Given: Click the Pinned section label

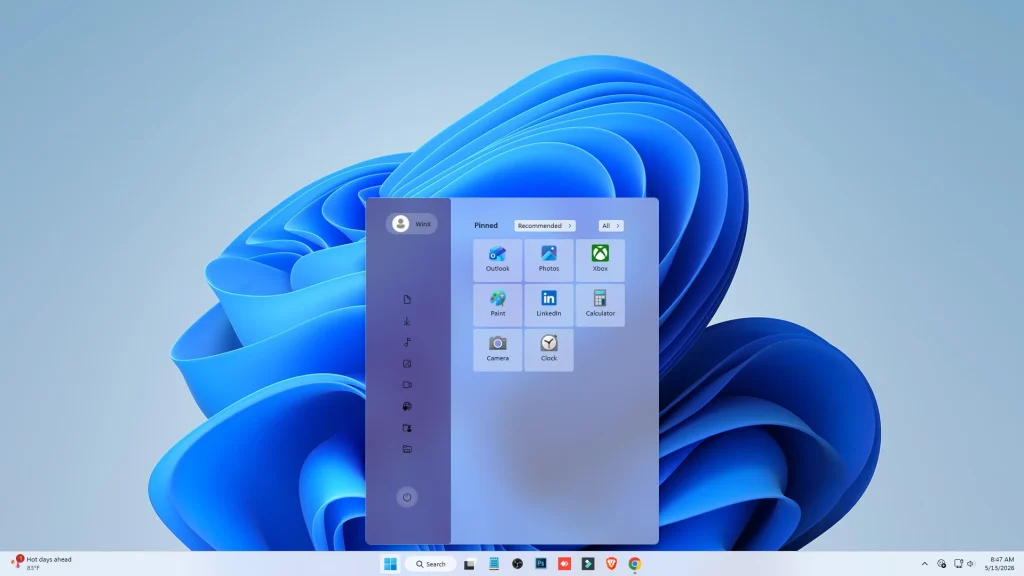Looking at the screenshot, I should coord(486,225).
